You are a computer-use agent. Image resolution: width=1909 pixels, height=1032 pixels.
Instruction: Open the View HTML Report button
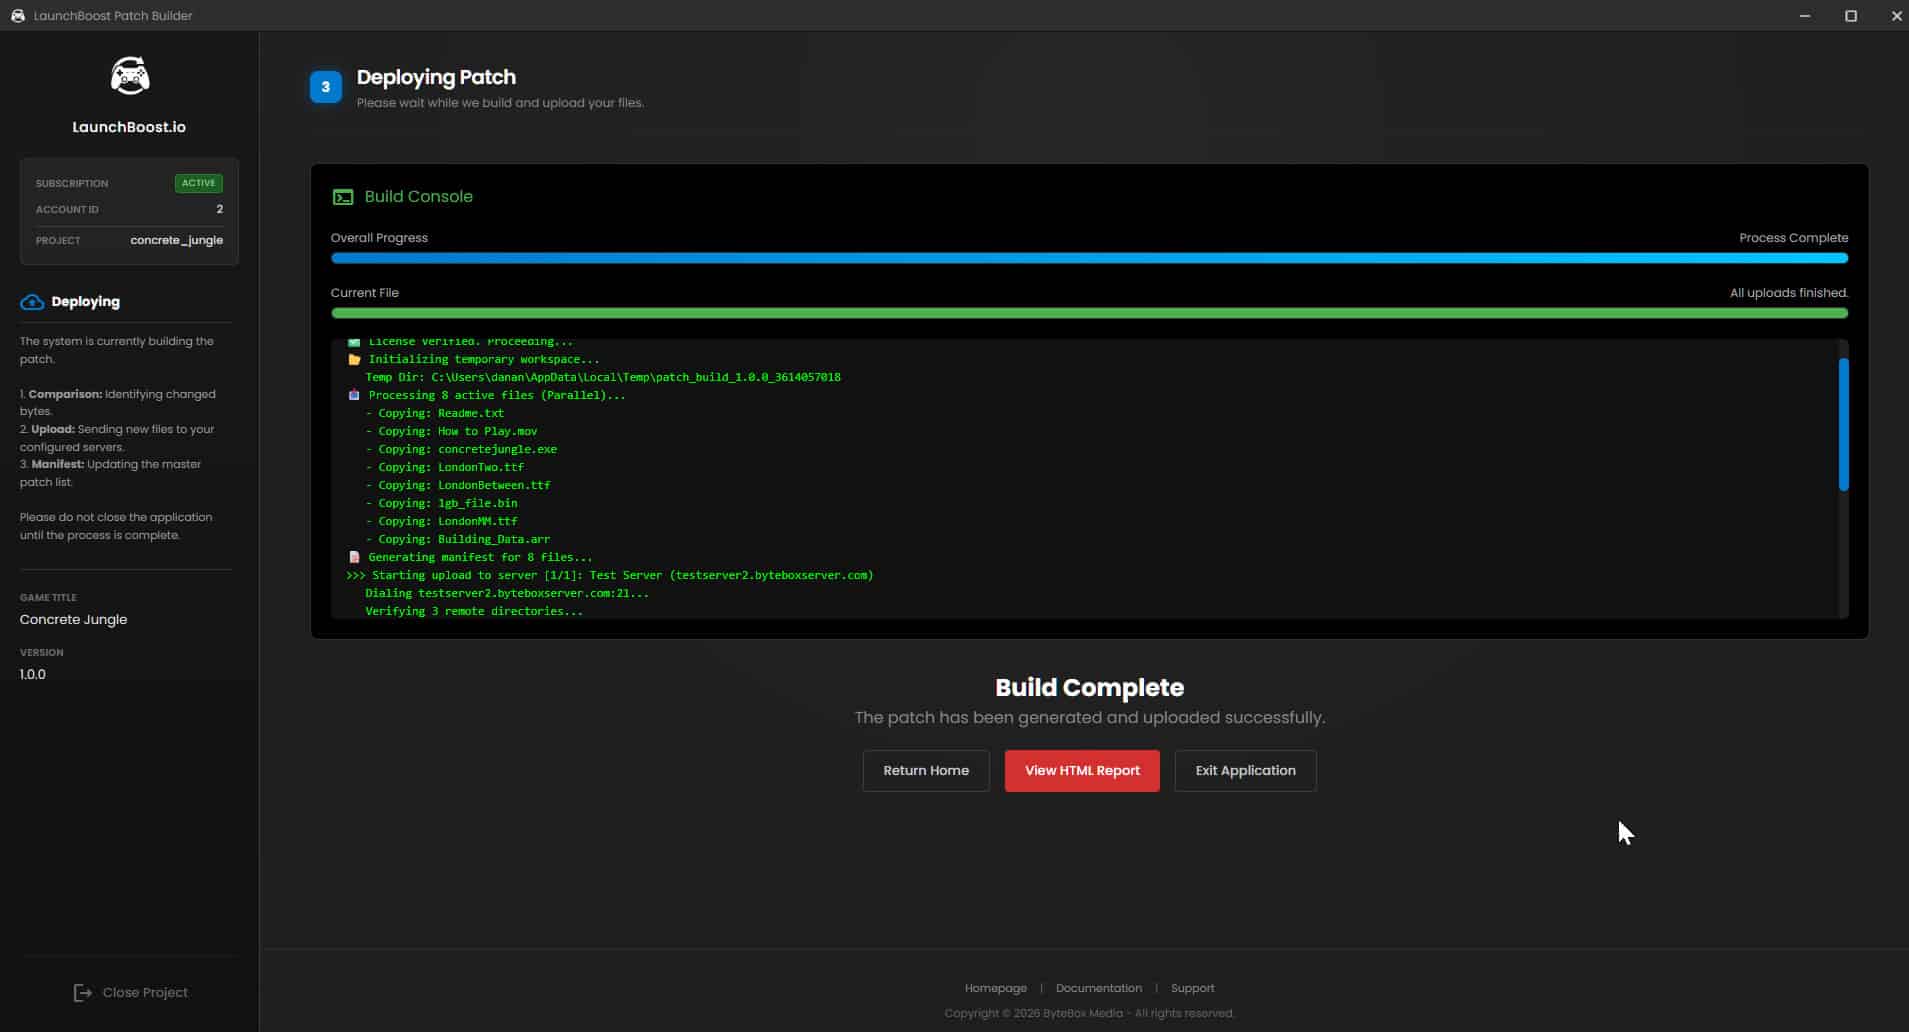point(1082,770)
